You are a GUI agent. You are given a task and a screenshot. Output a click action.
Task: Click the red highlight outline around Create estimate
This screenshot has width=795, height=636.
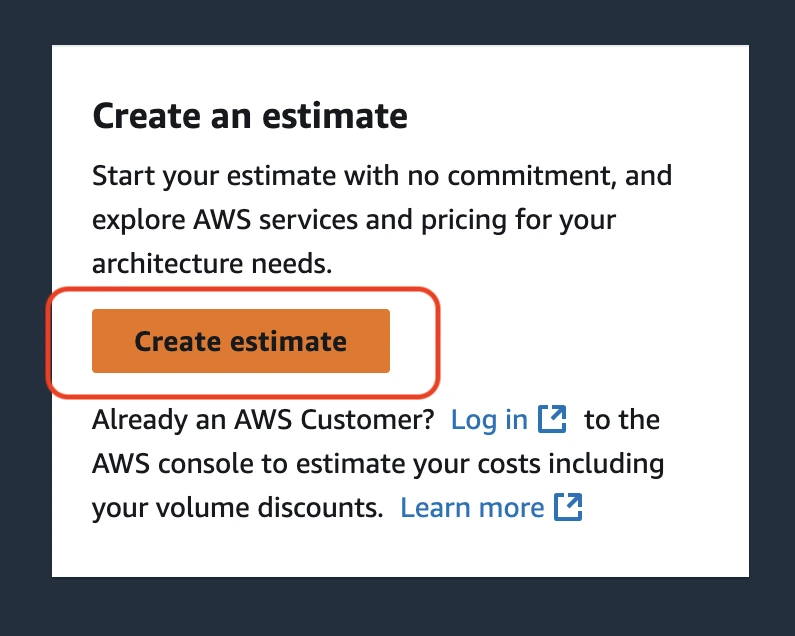click(437, 341)
